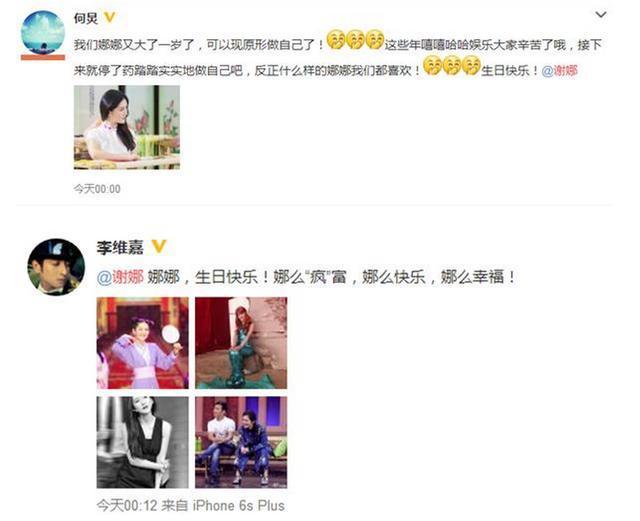
Task: Open the 何炅 username link
Action: 86,18
